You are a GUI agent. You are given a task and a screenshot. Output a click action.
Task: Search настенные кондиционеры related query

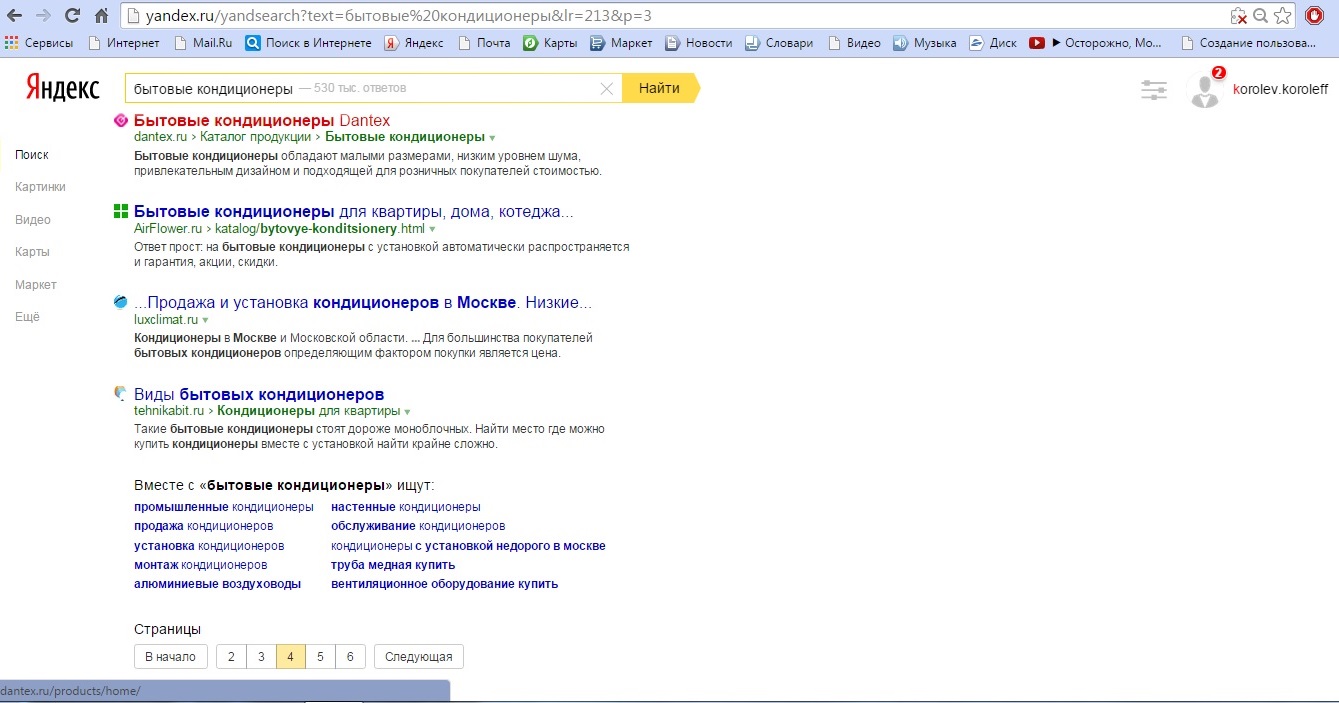406,507
